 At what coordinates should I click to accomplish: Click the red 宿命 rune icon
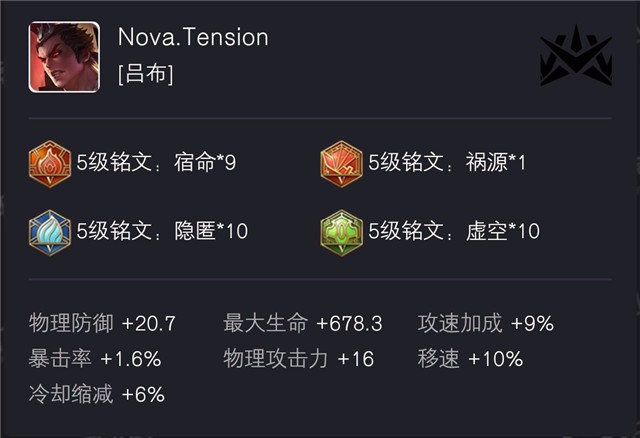click(50, 164)
